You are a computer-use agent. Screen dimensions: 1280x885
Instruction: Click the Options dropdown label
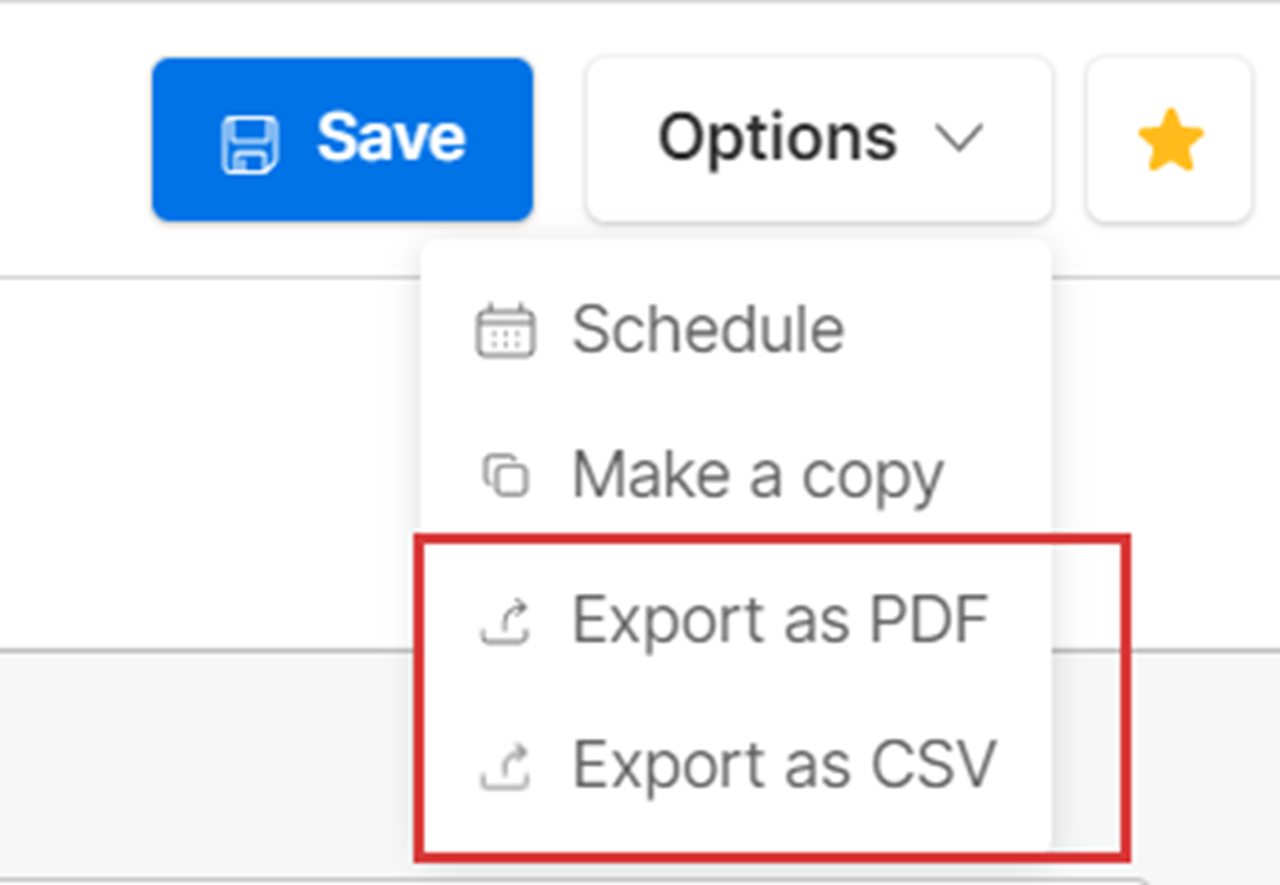coord(777,139)
